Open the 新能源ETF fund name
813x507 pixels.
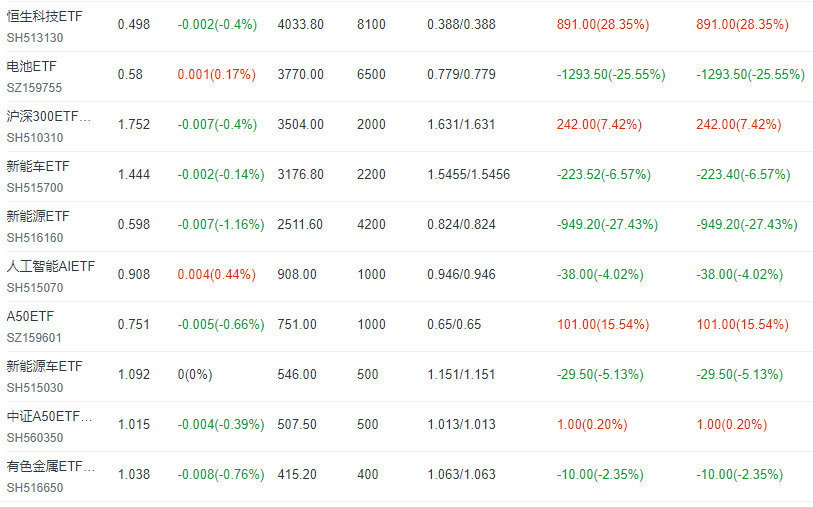click(38, 216)
